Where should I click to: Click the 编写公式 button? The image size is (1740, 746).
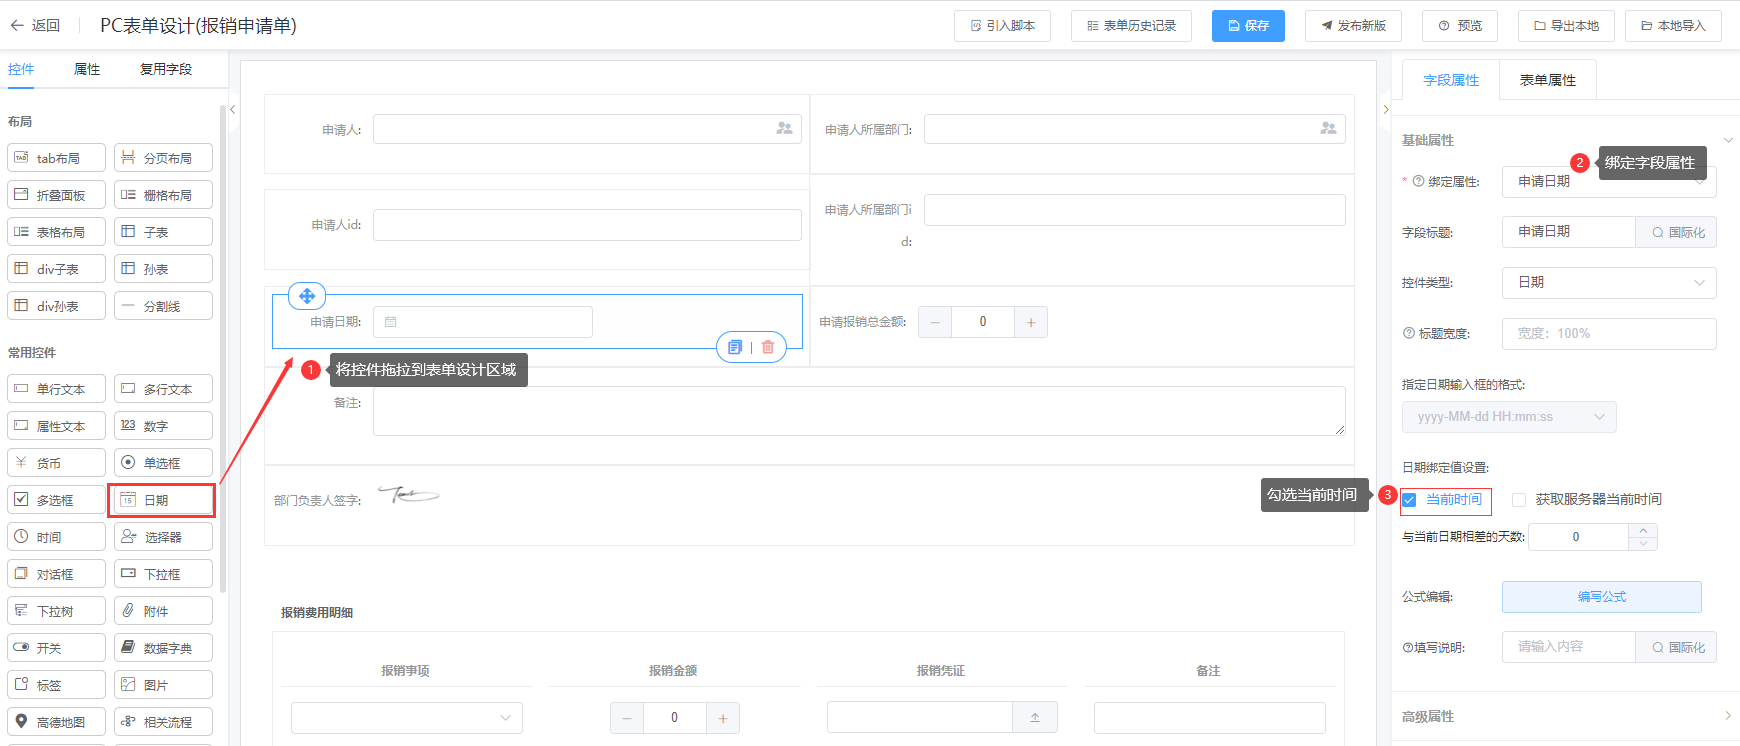click(1601, 597)
